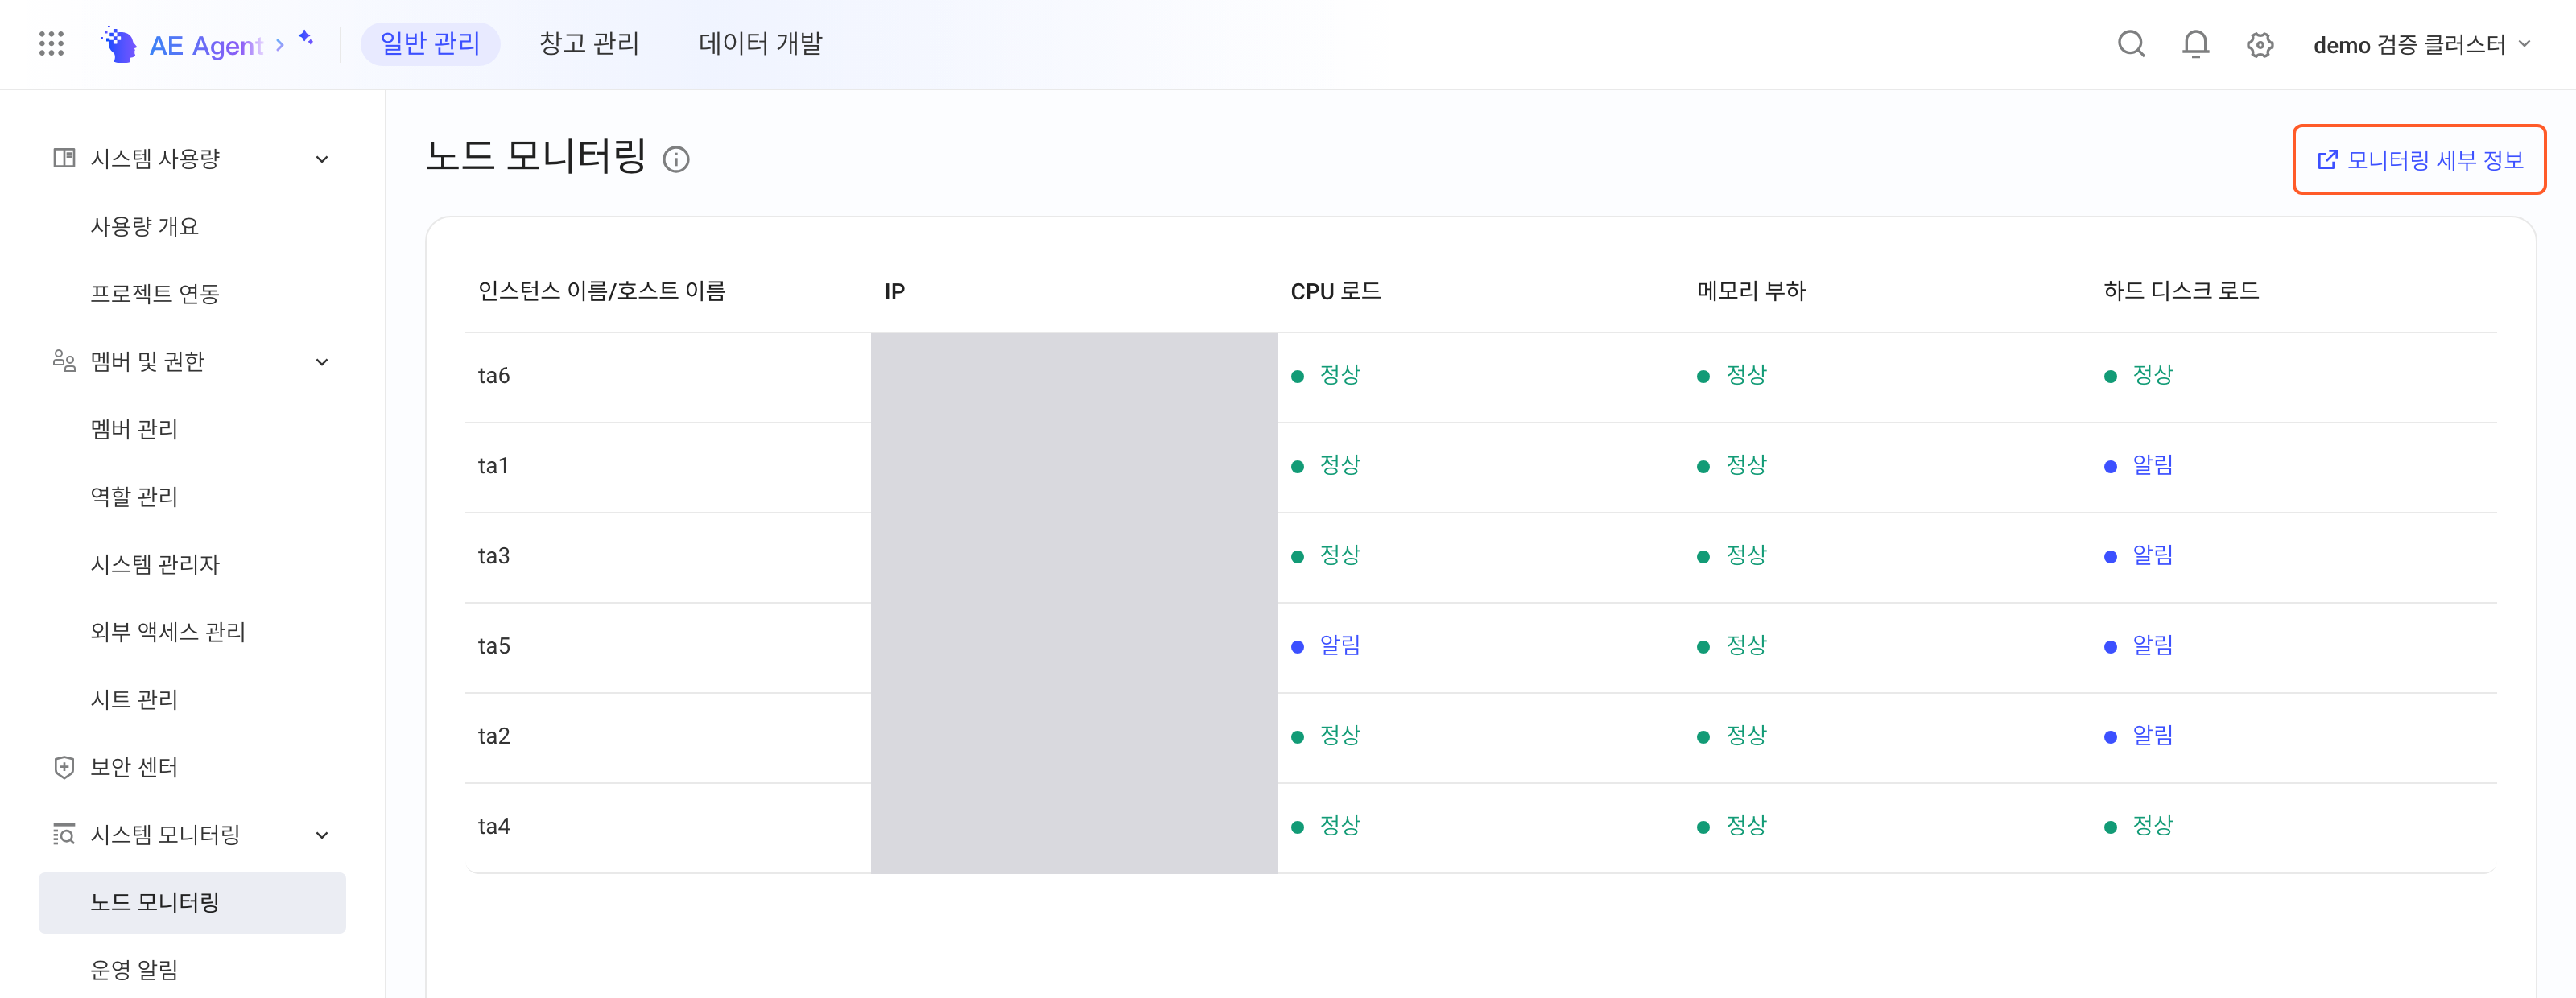Open the app grid launcher icon

coord(51,44)
